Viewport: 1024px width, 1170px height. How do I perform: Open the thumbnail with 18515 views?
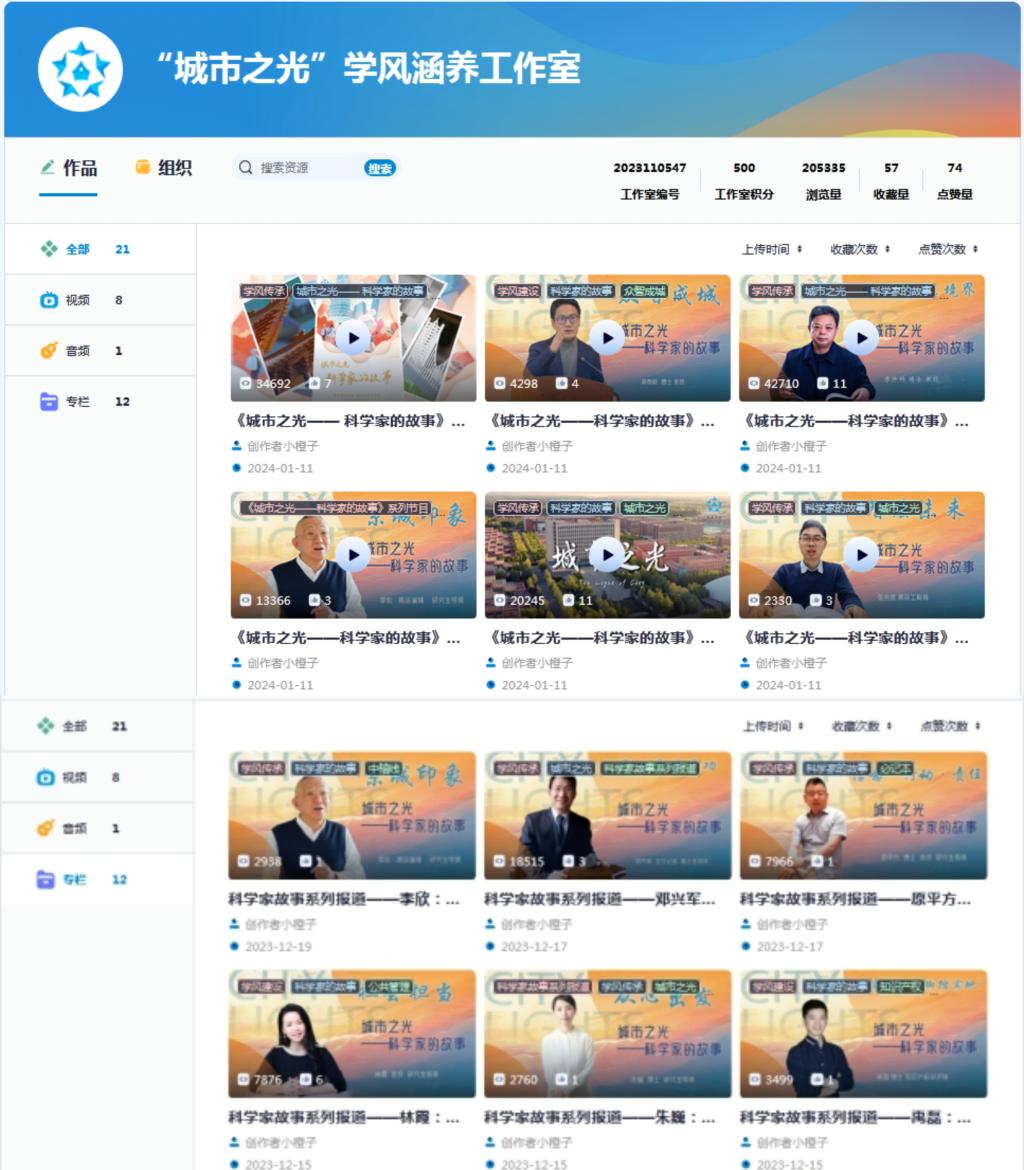tap(607, 815)
